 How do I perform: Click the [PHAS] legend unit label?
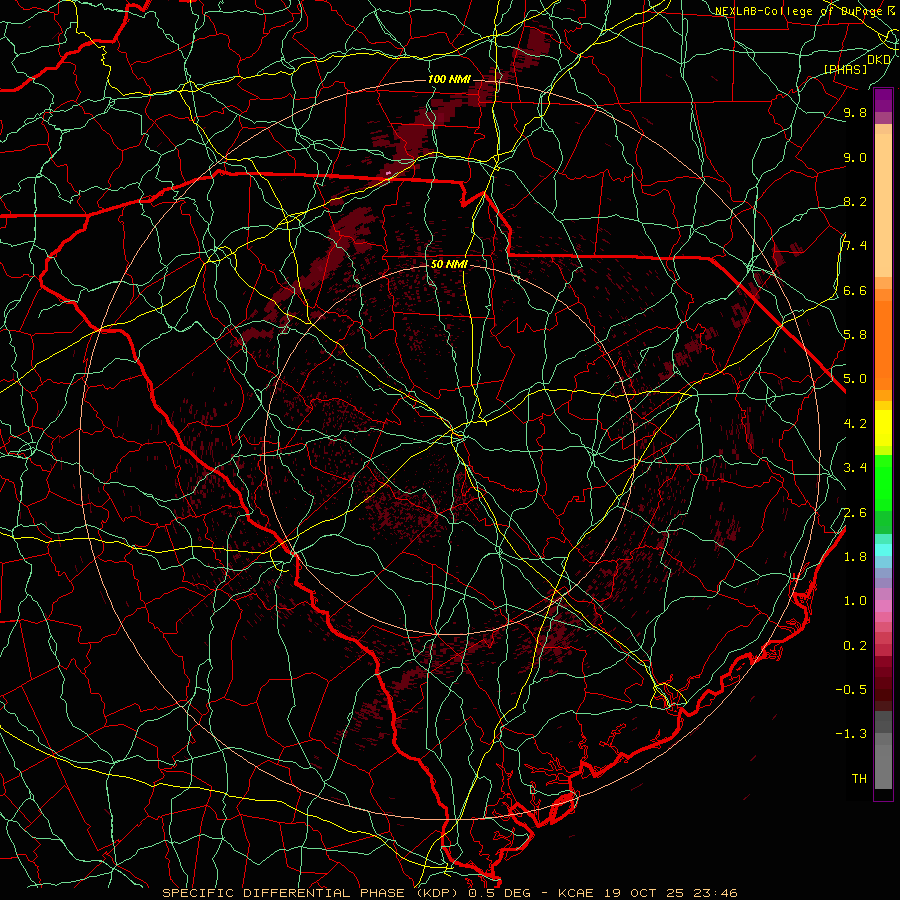(x=845, y=69)
